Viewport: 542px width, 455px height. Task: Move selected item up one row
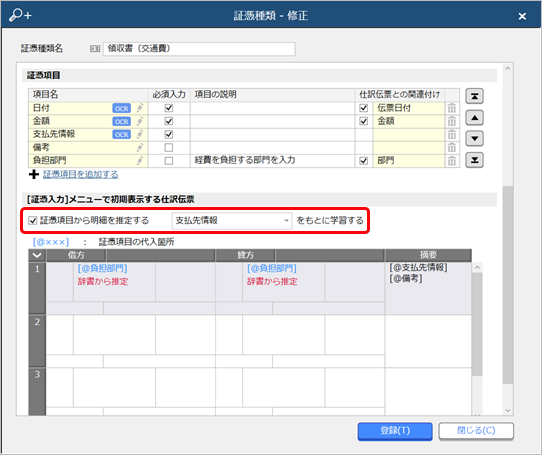[474, 118]
